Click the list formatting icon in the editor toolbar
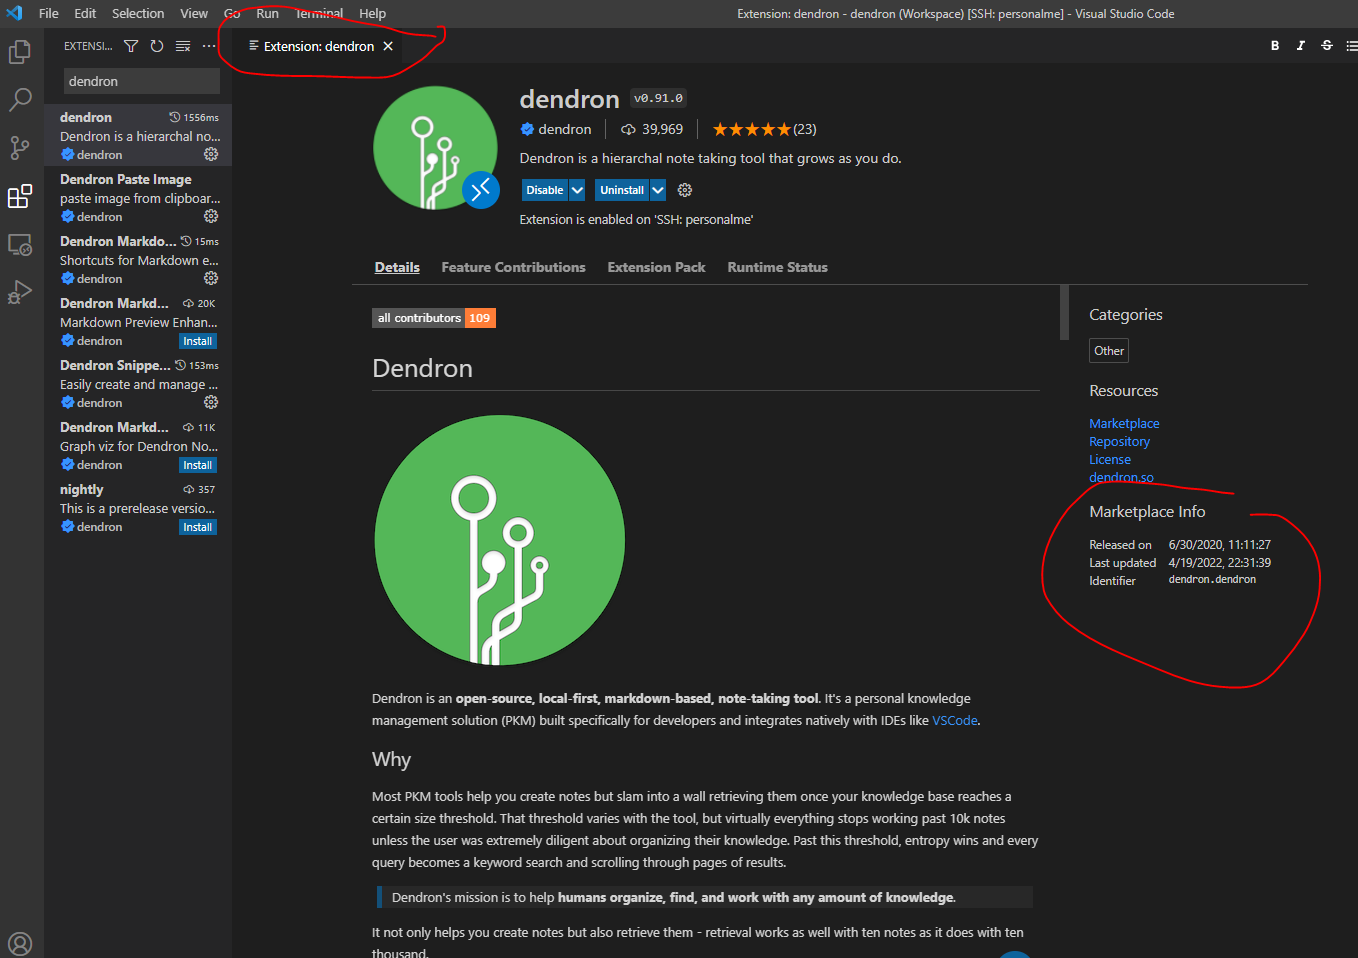 click(1351, 46)
